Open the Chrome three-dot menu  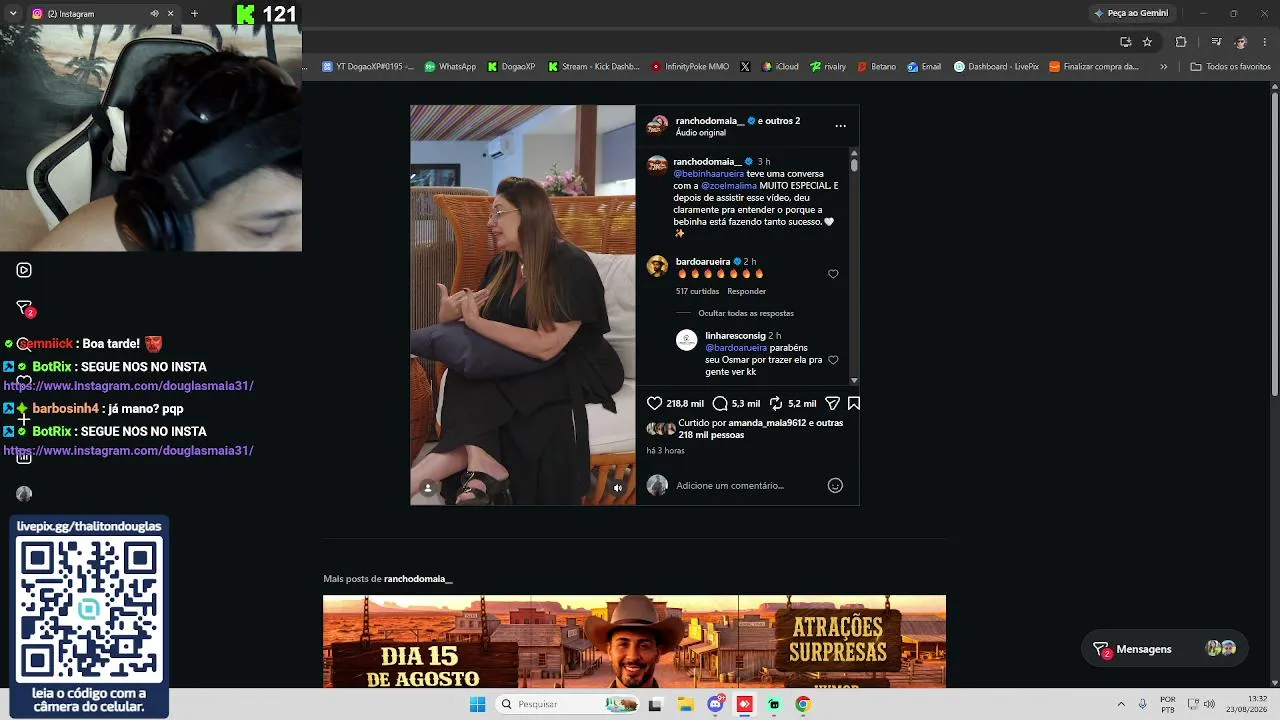click(x=1265, y=42)
